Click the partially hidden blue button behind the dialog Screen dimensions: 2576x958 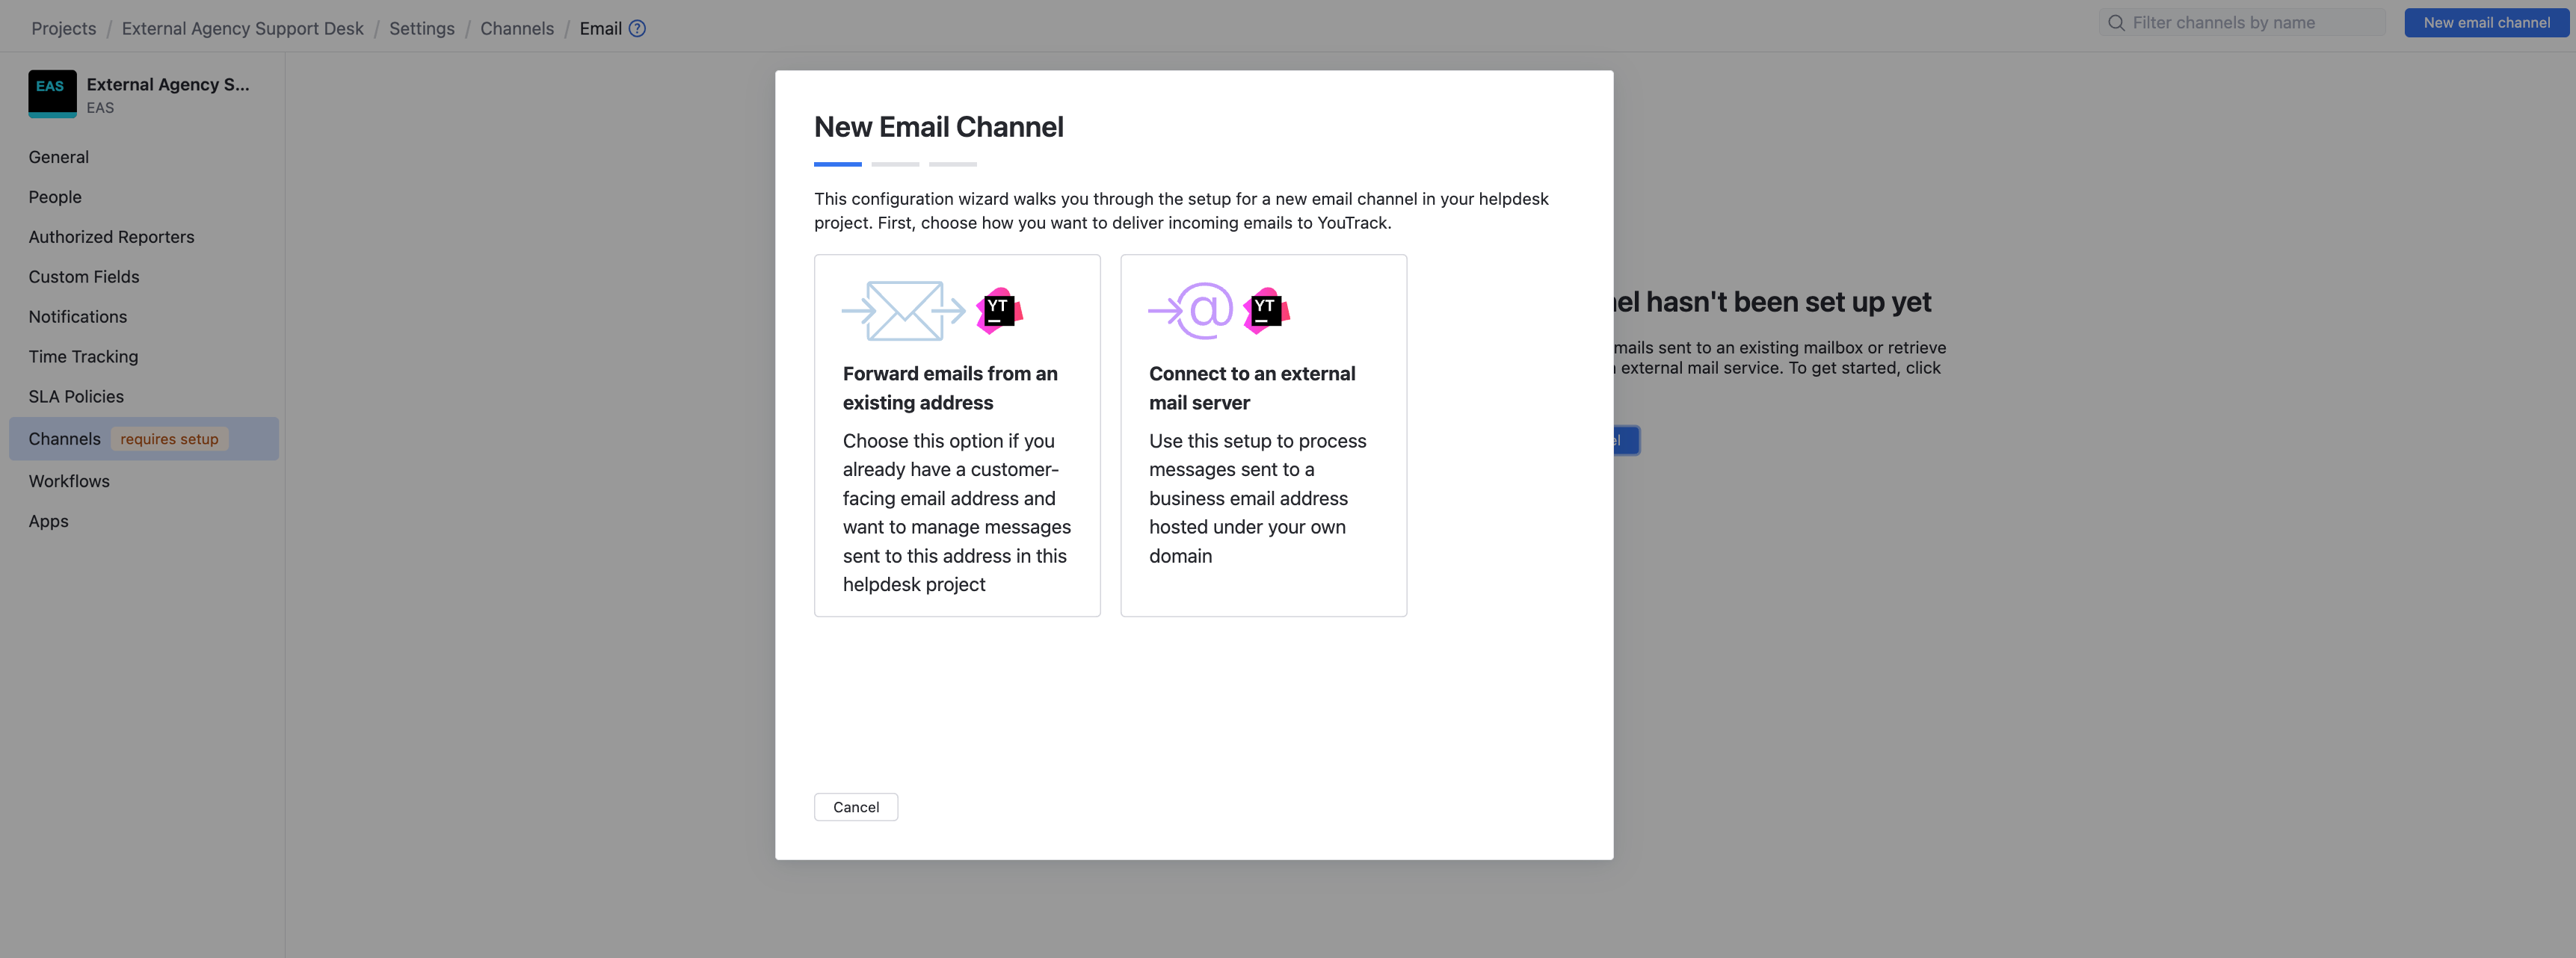[x=1626, y=440]
